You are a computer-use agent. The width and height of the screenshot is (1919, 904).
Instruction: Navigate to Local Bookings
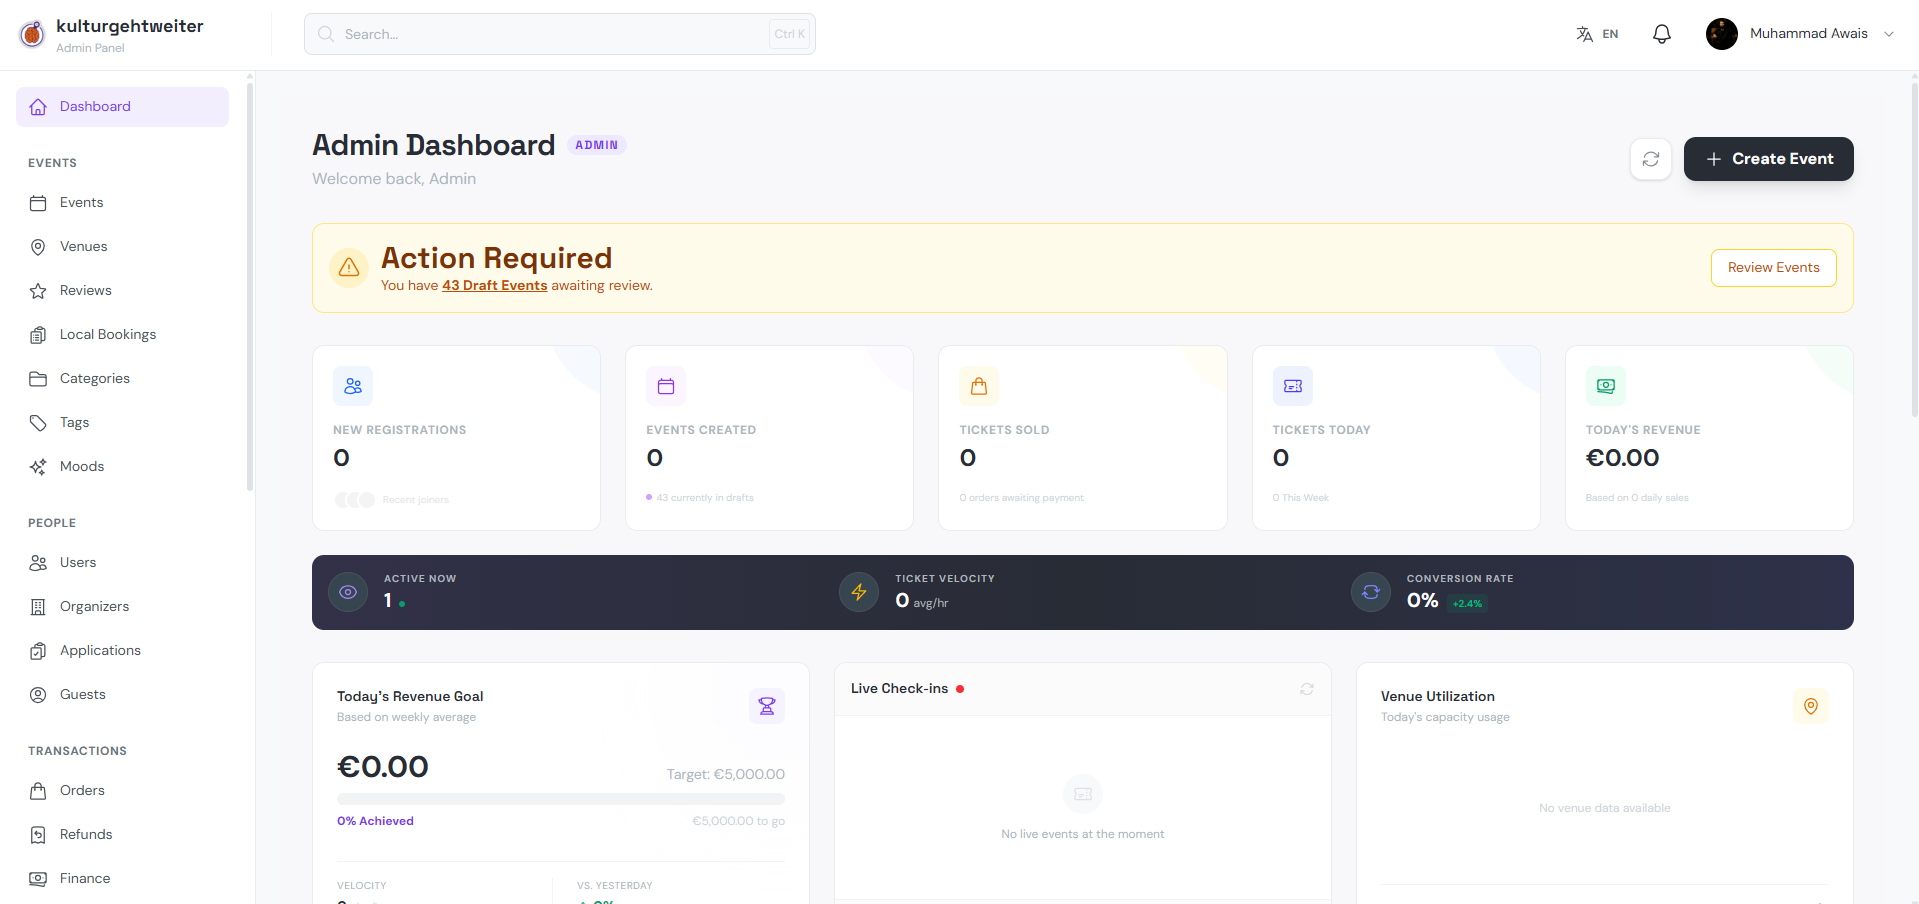tap(122, 335)
